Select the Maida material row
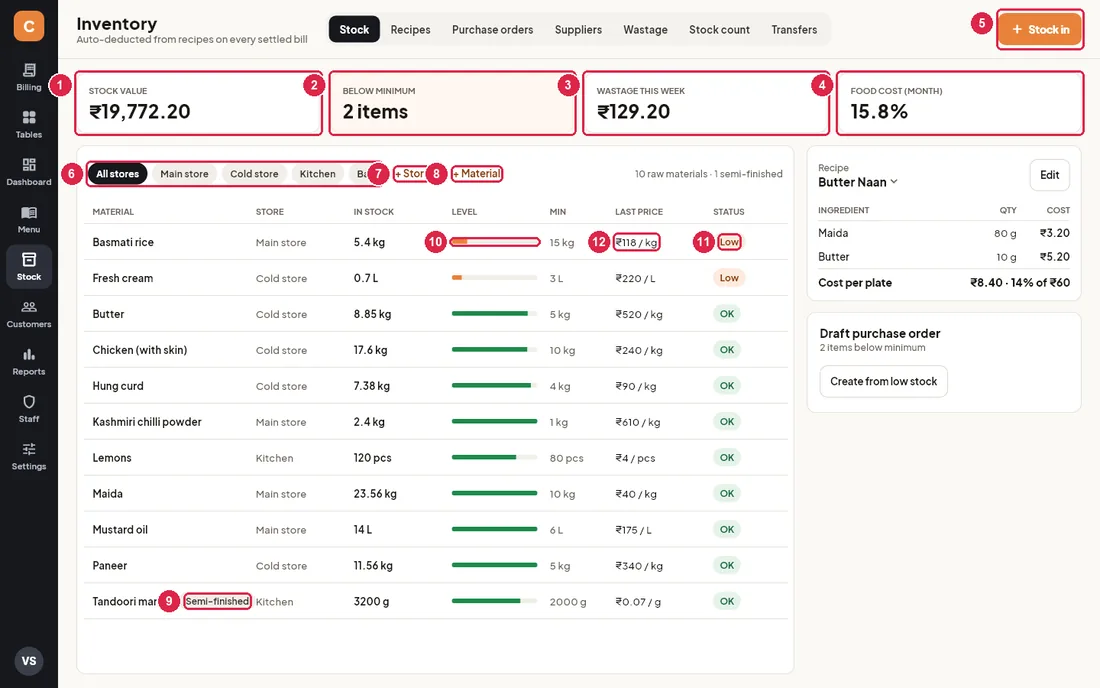 (436, 493)
